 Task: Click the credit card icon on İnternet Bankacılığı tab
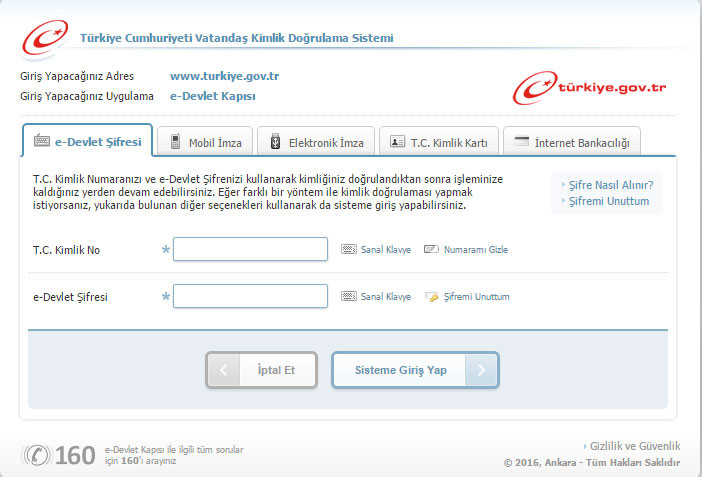coord(521,142)
